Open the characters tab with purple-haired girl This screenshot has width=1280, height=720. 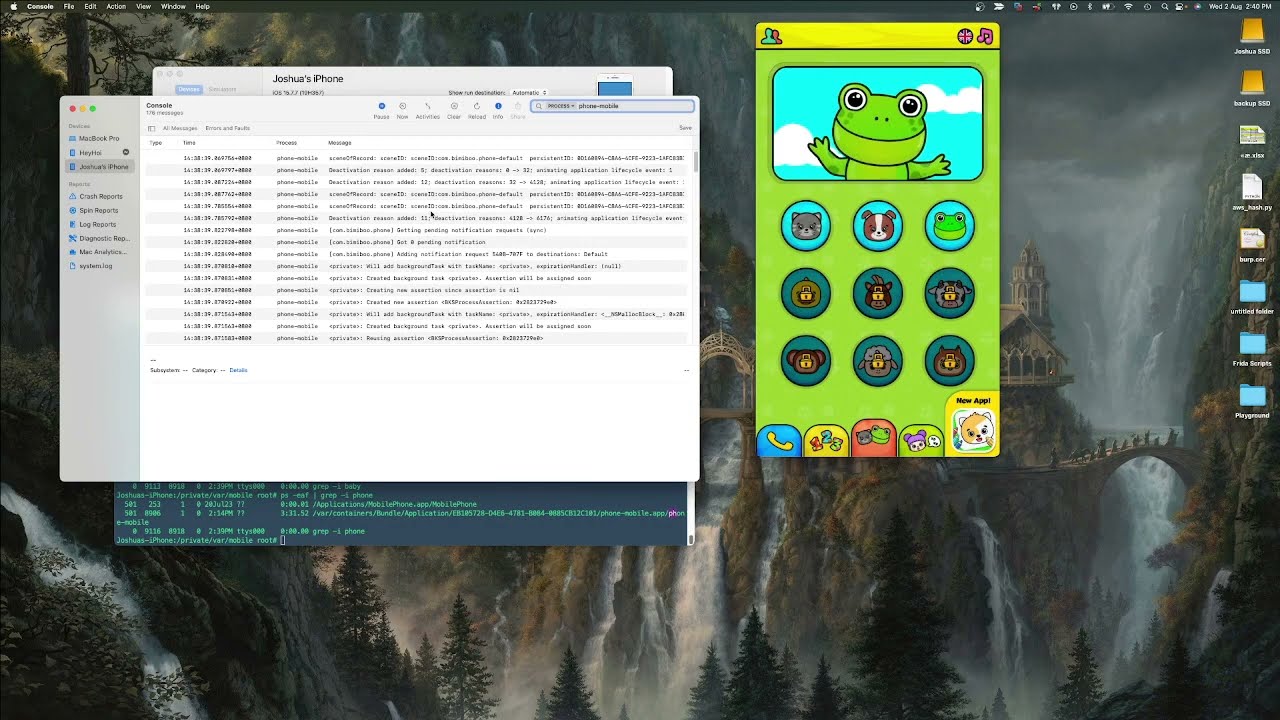click(921, 440)
